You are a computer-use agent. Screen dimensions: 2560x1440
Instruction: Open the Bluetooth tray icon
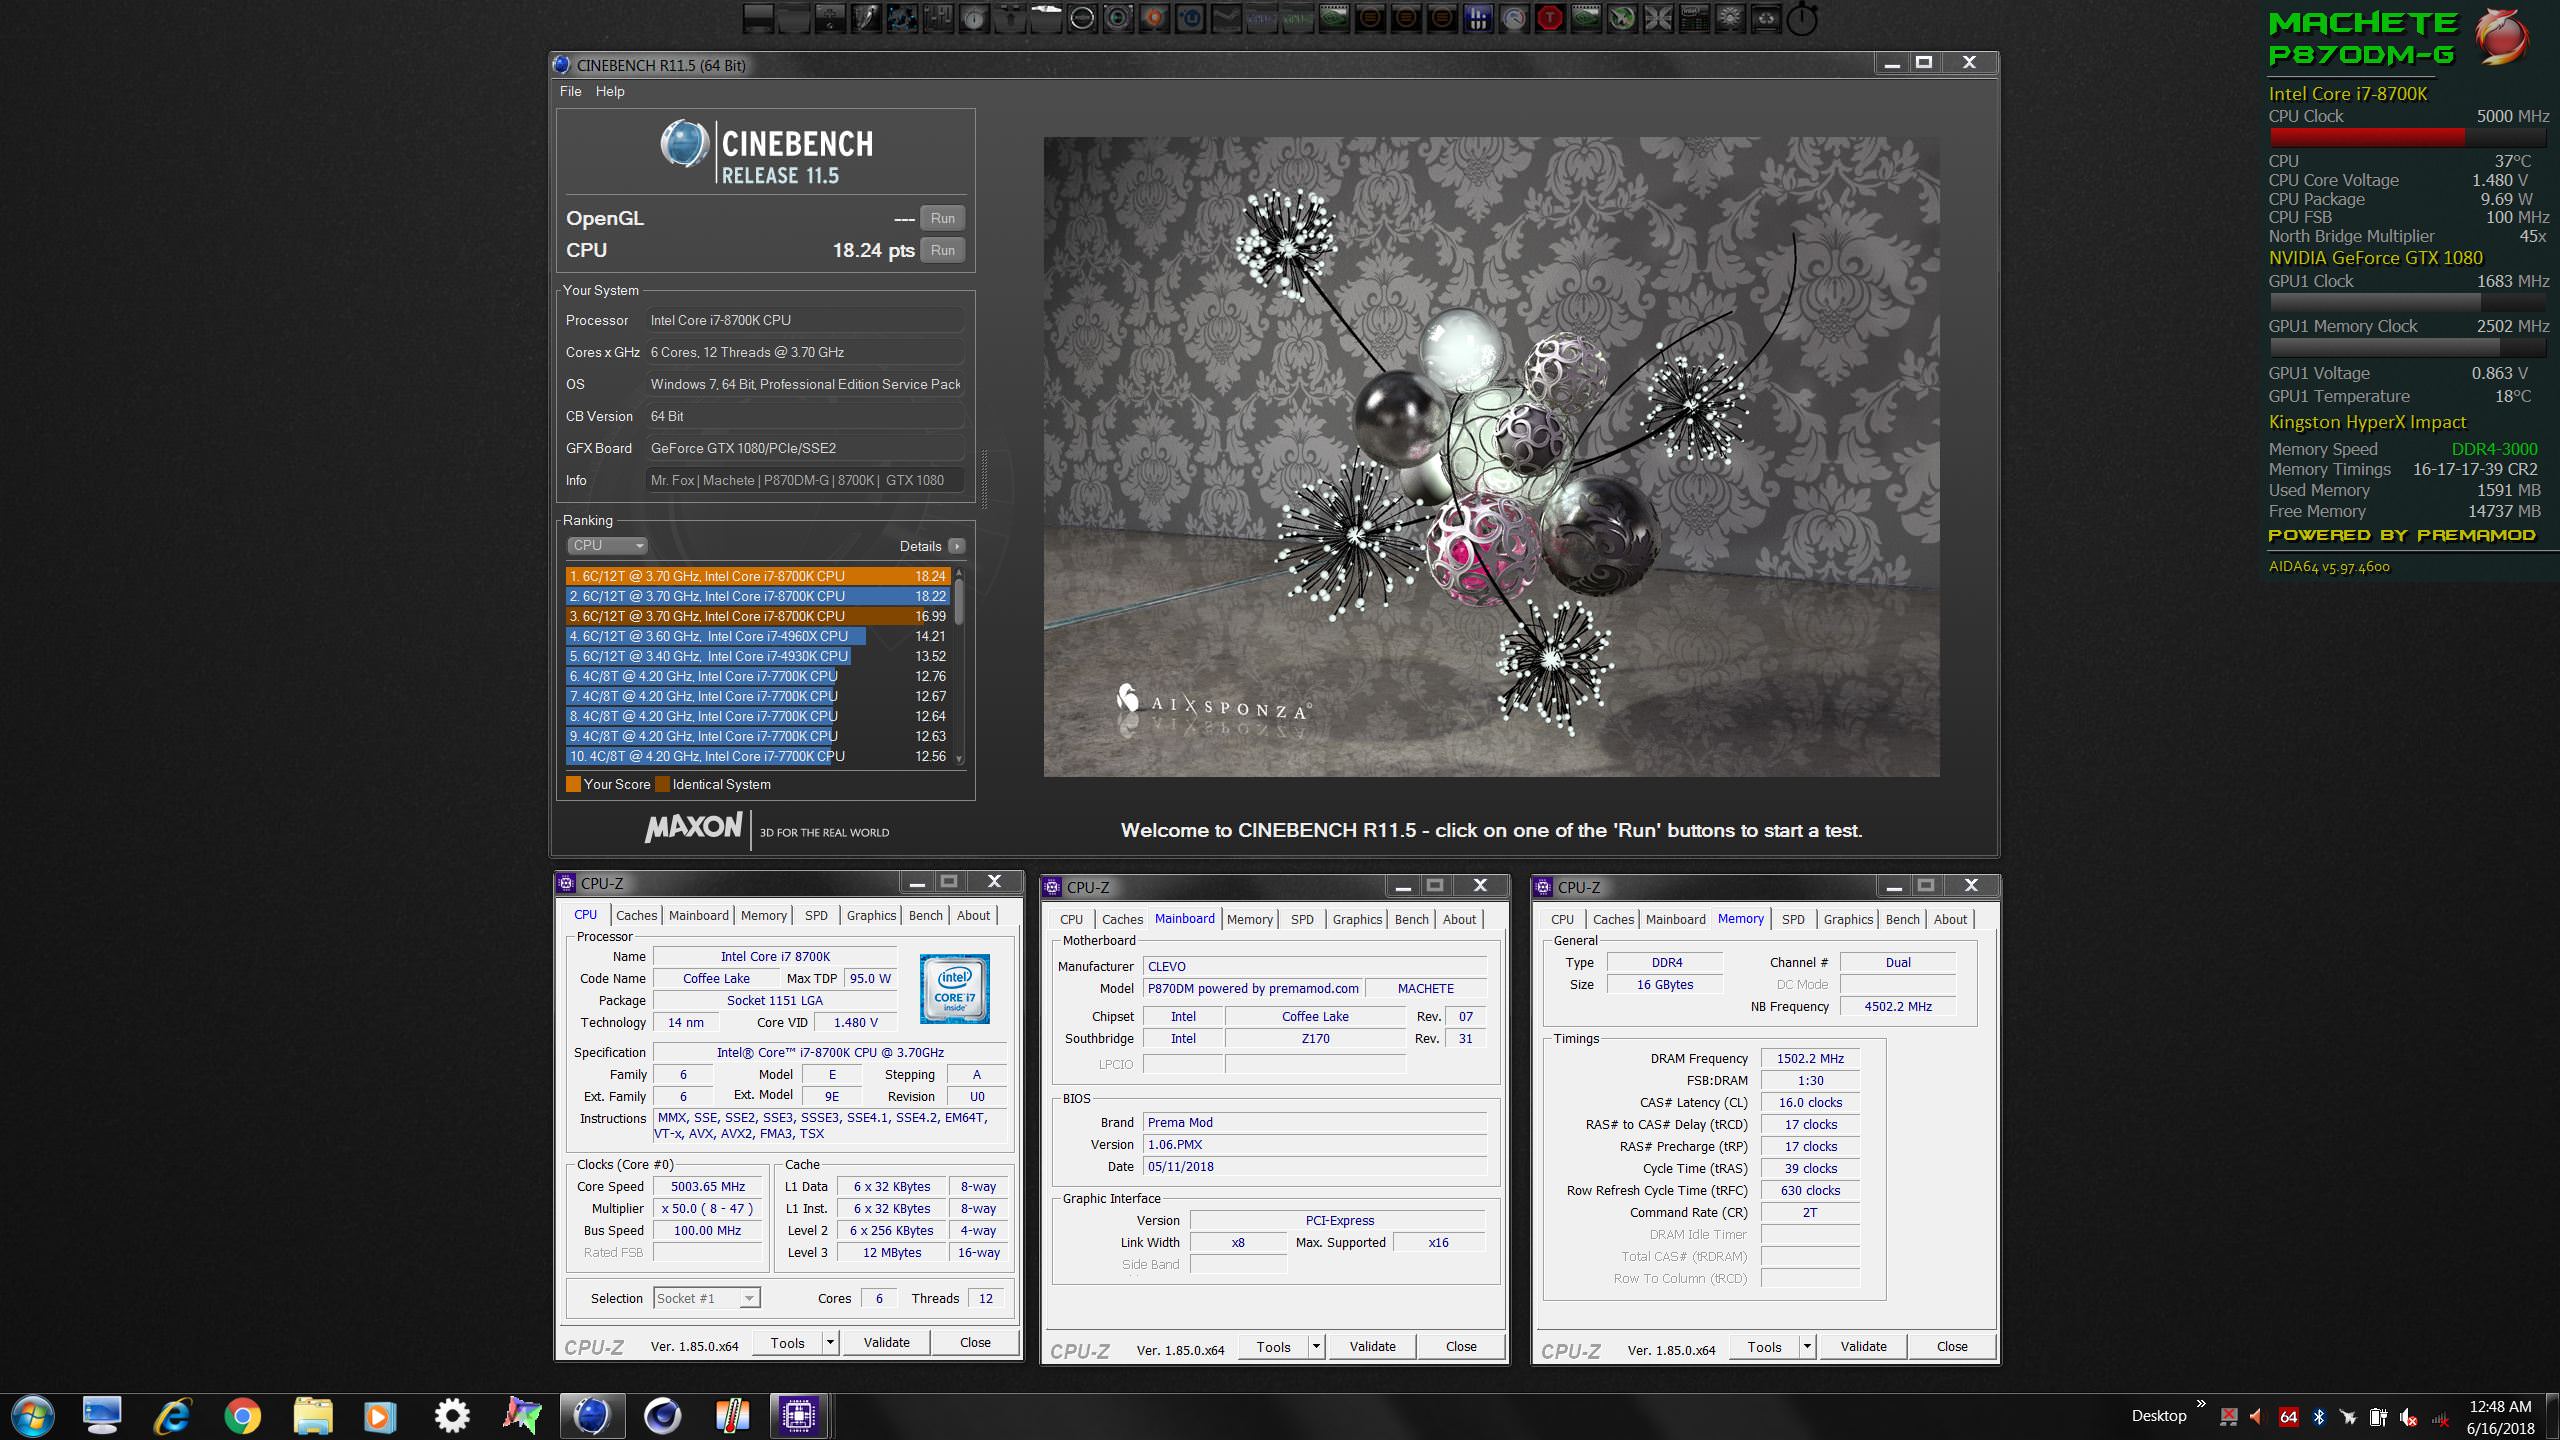2318,1416
